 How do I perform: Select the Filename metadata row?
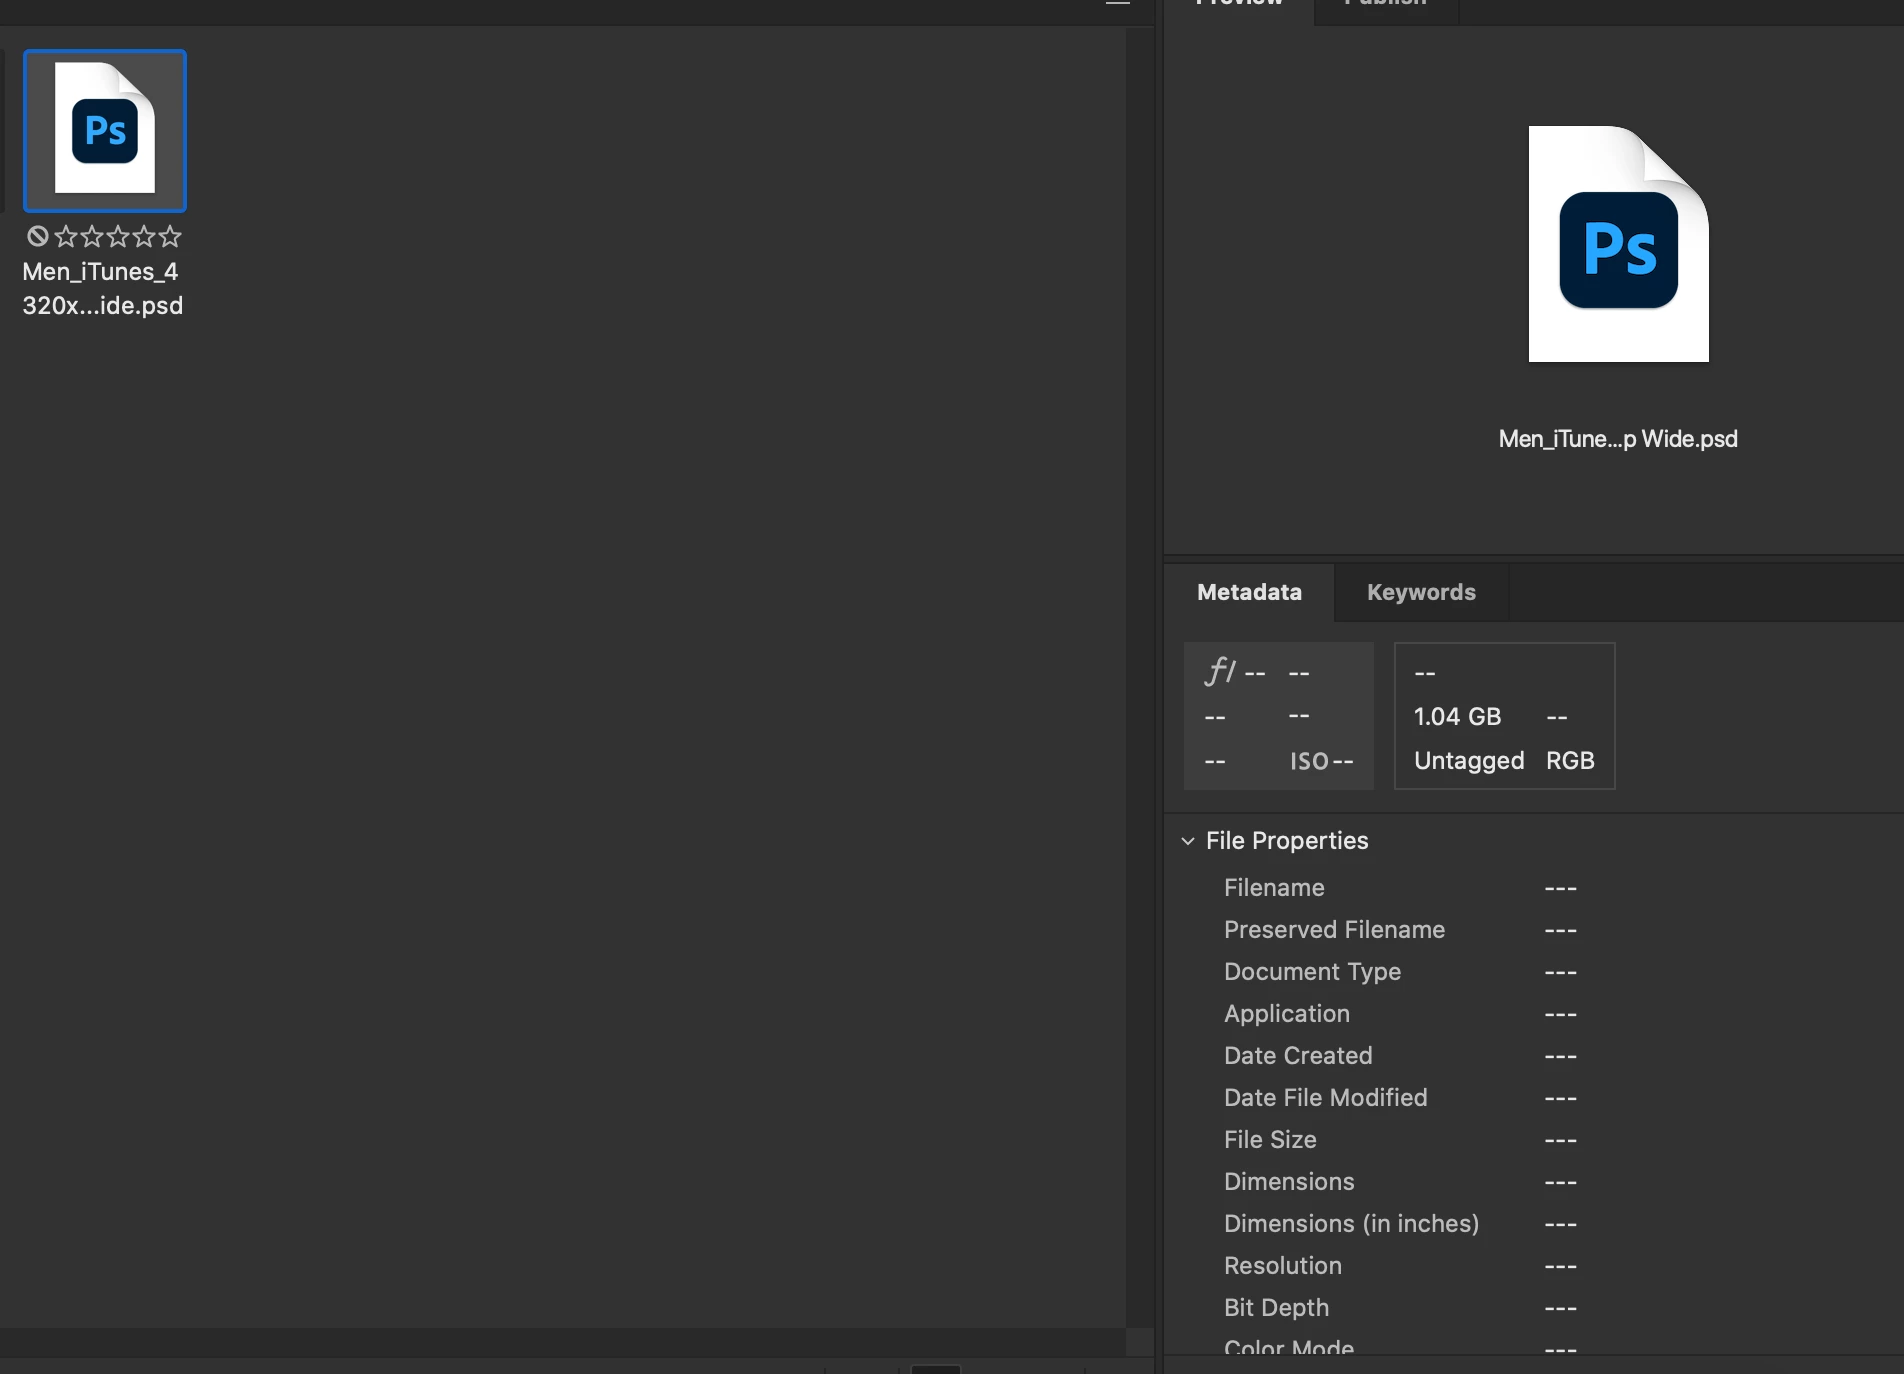coord(1534,888)
